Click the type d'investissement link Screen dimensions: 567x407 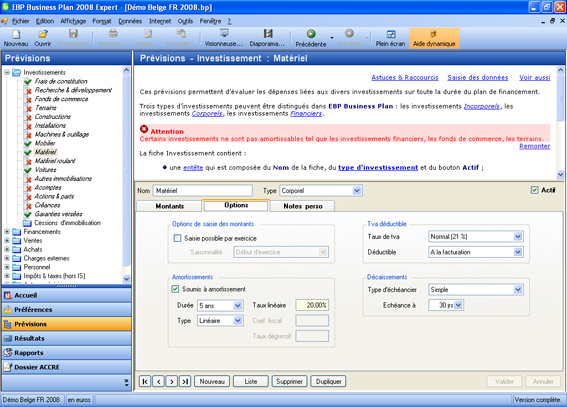point(378,167)
